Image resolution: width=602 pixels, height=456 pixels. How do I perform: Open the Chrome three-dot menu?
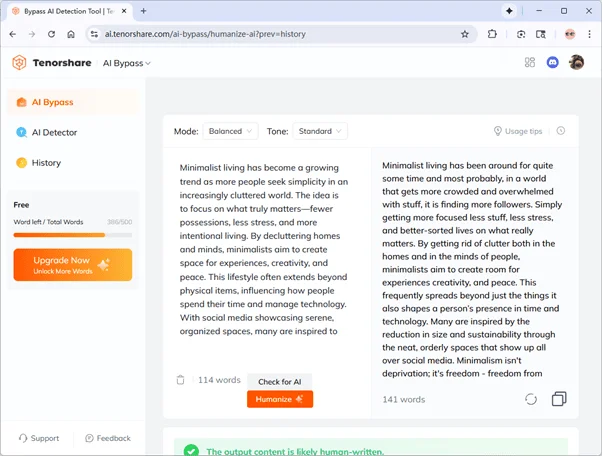point(589,34)
